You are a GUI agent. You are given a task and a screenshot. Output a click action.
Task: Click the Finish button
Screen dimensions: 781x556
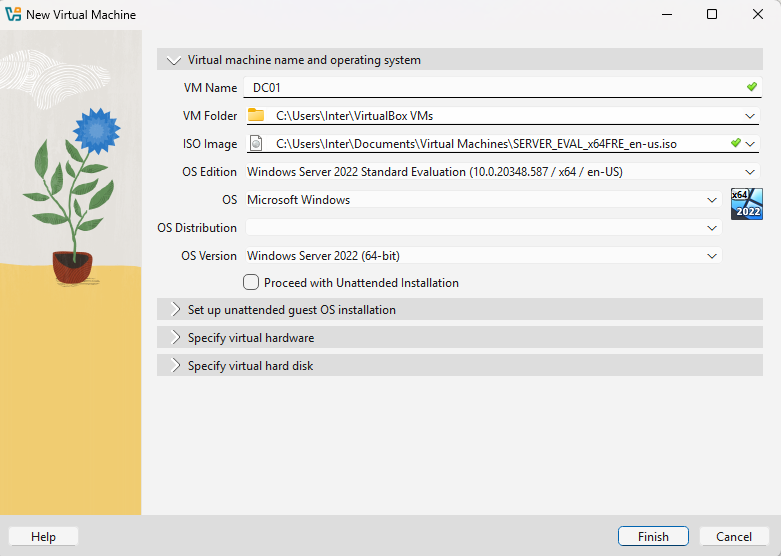point(653,536)
